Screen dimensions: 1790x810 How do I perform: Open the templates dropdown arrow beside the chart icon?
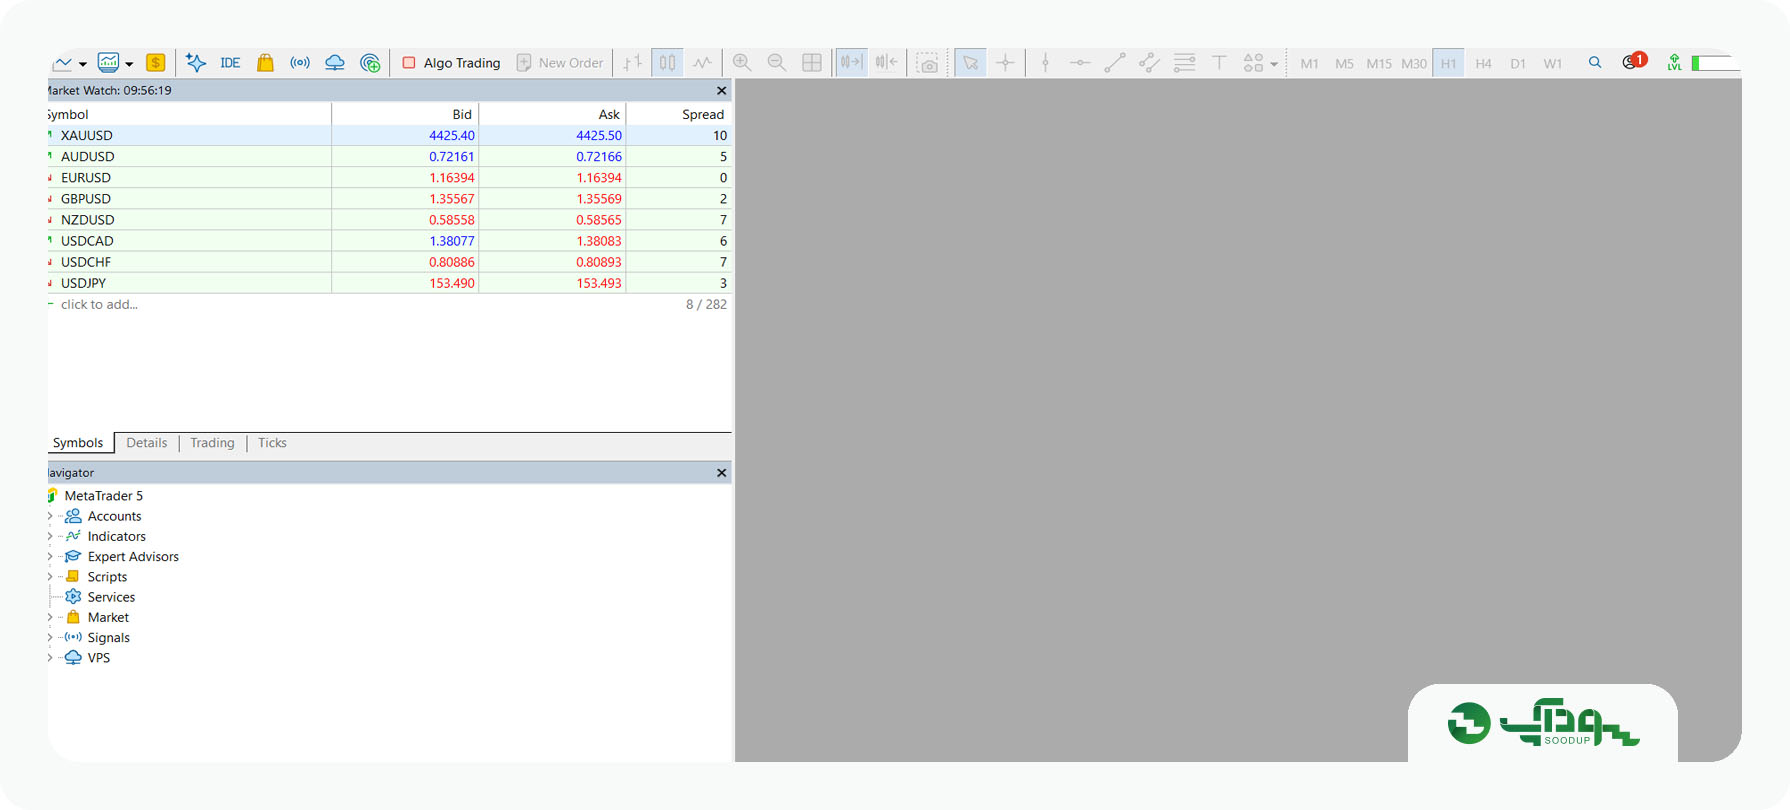pyautogui.click(x=129, y=64)
